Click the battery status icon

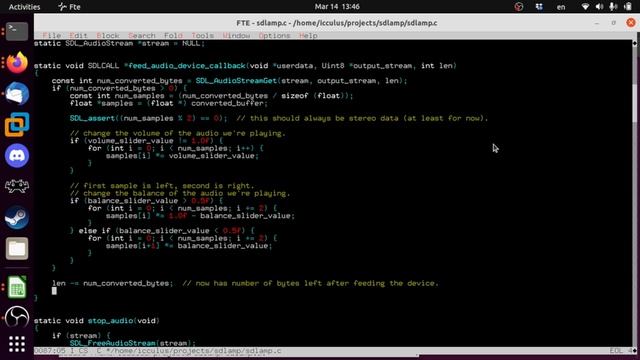pos(628,7)
